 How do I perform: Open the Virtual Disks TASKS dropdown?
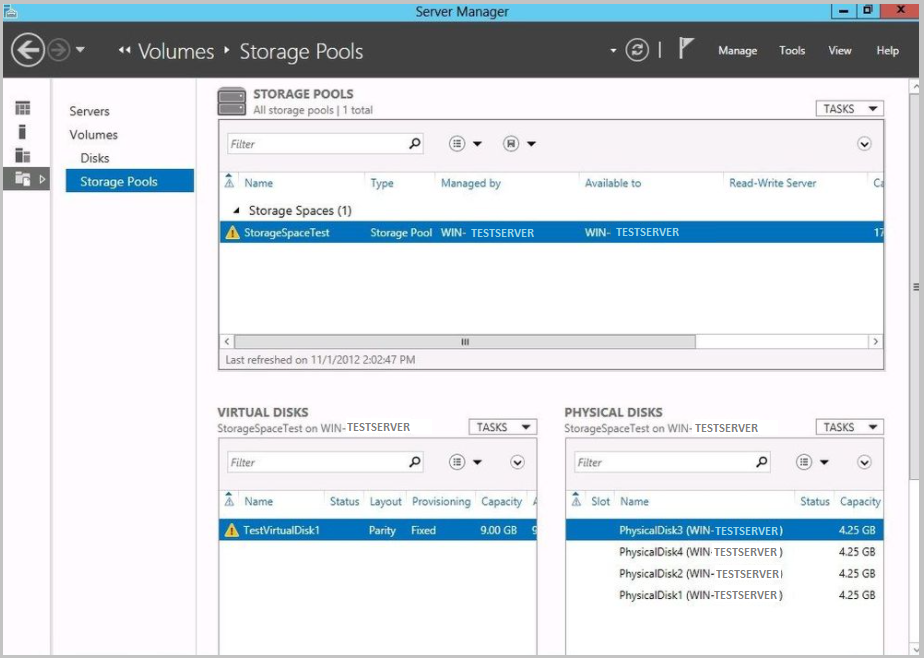coord(502,427)
